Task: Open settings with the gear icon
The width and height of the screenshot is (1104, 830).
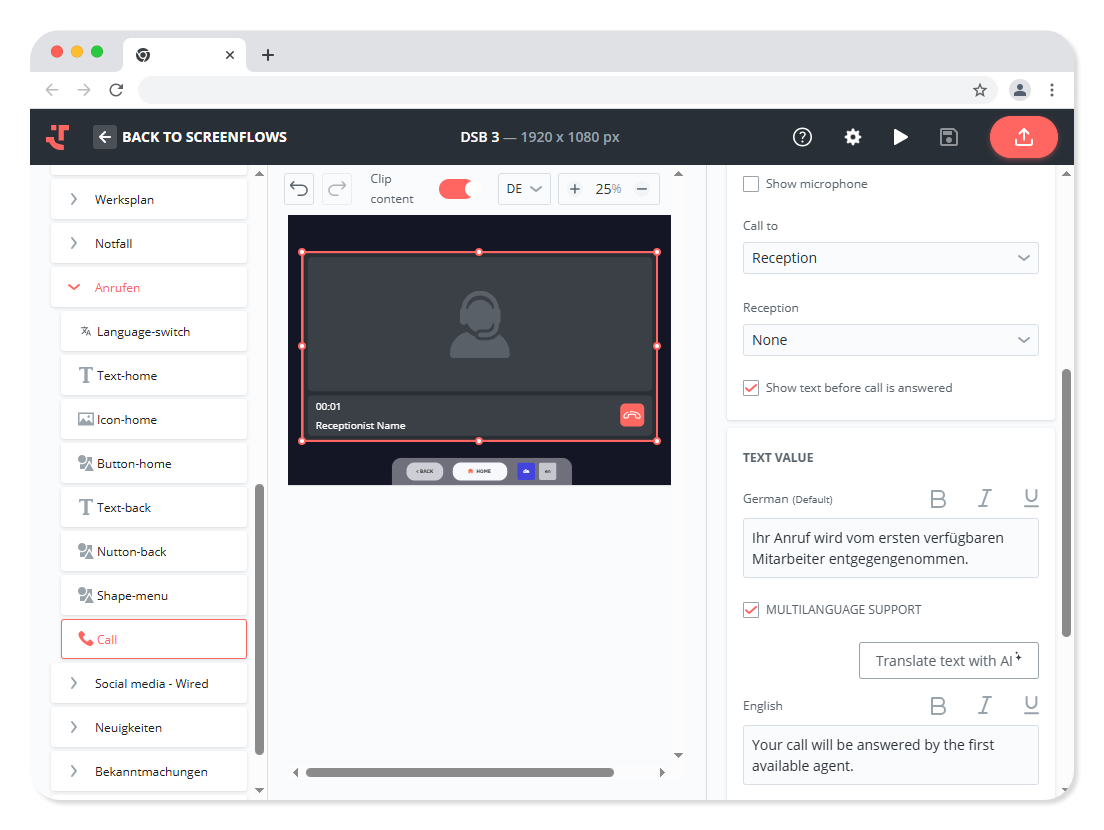Action: pos(852,137)
